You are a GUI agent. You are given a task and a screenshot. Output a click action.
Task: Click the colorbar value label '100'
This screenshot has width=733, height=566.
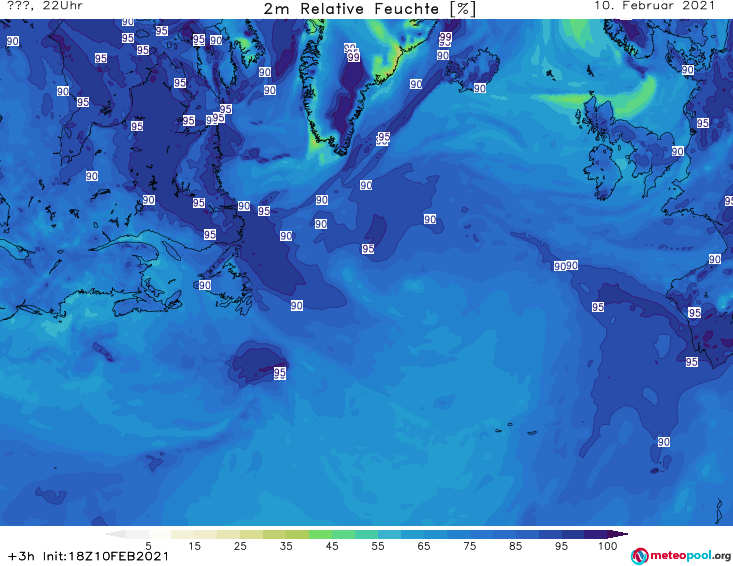[x=608, y=546]
